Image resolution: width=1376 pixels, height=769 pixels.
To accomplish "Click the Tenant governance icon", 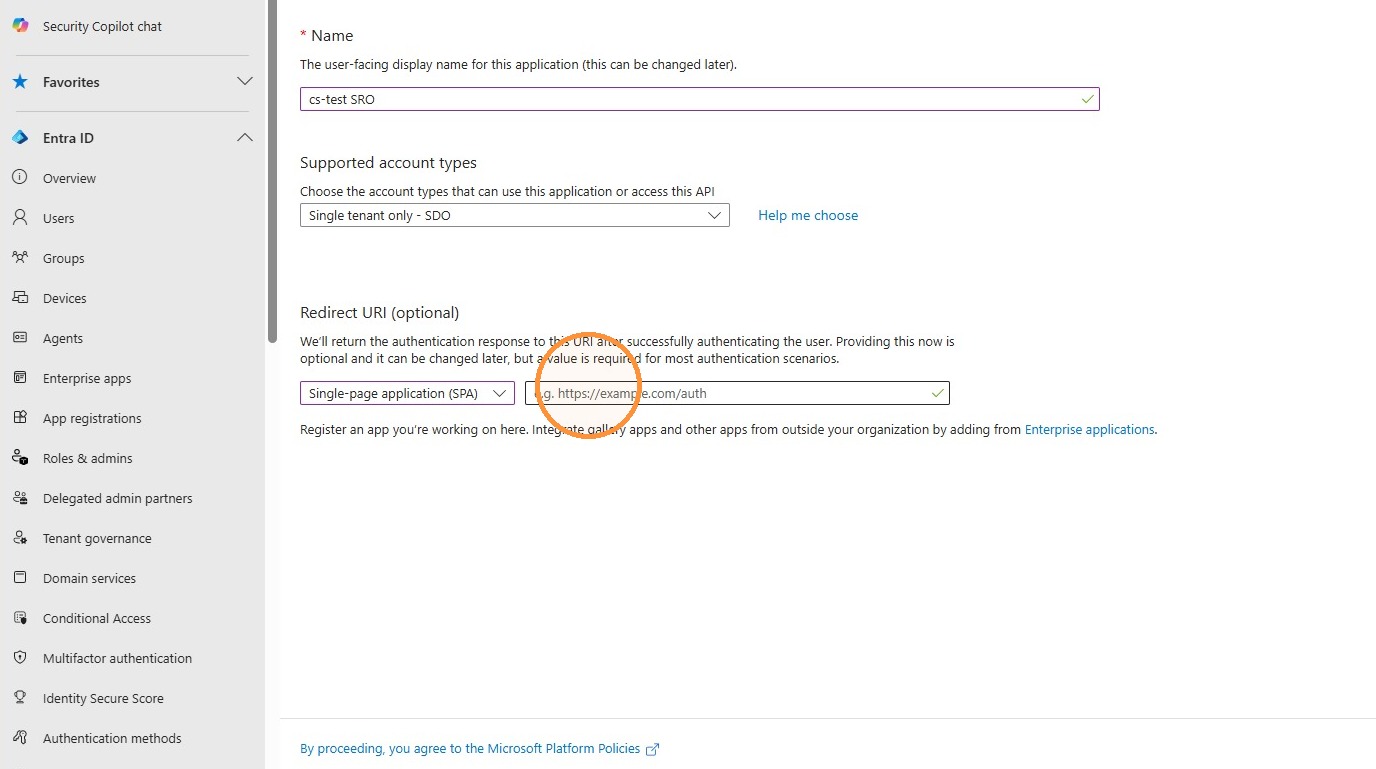I will (20, 538).
